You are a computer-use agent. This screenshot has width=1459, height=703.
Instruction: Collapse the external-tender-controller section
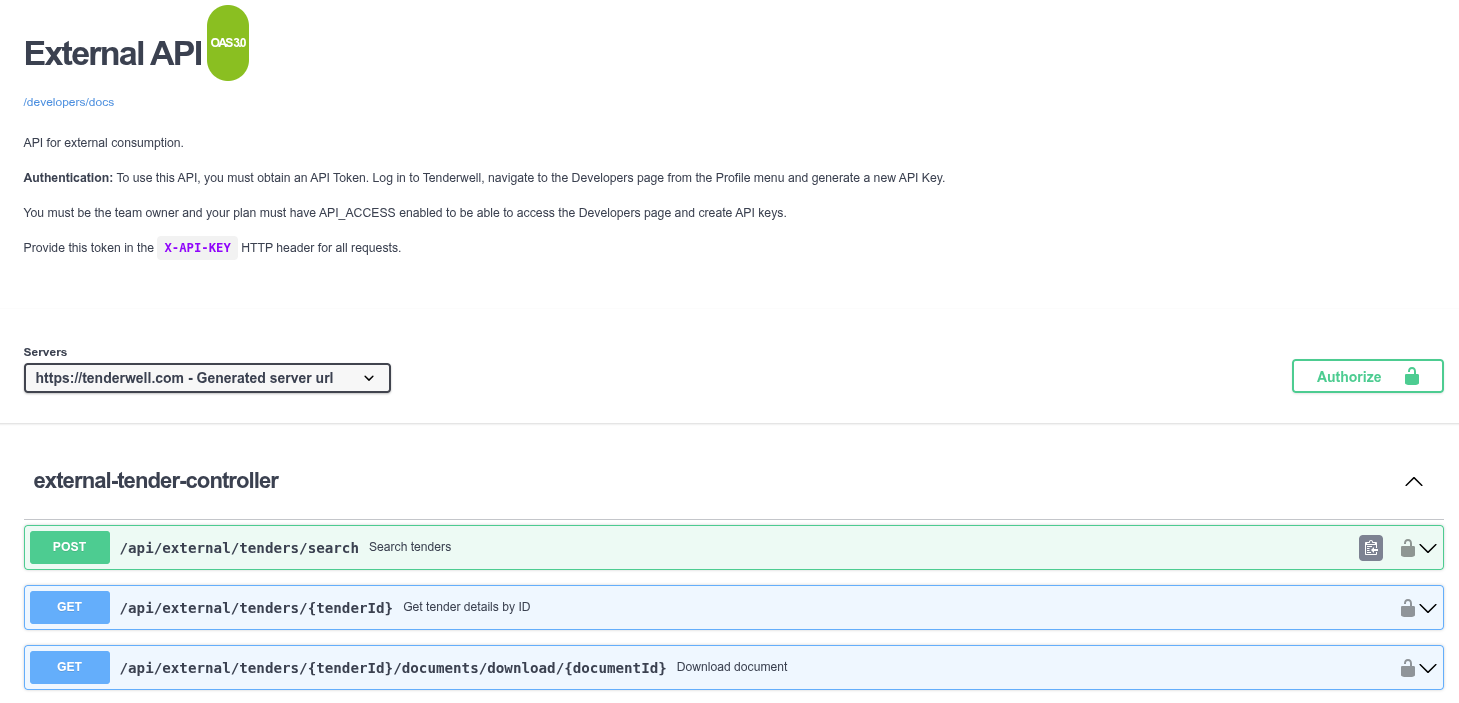tap(1413, 481)
